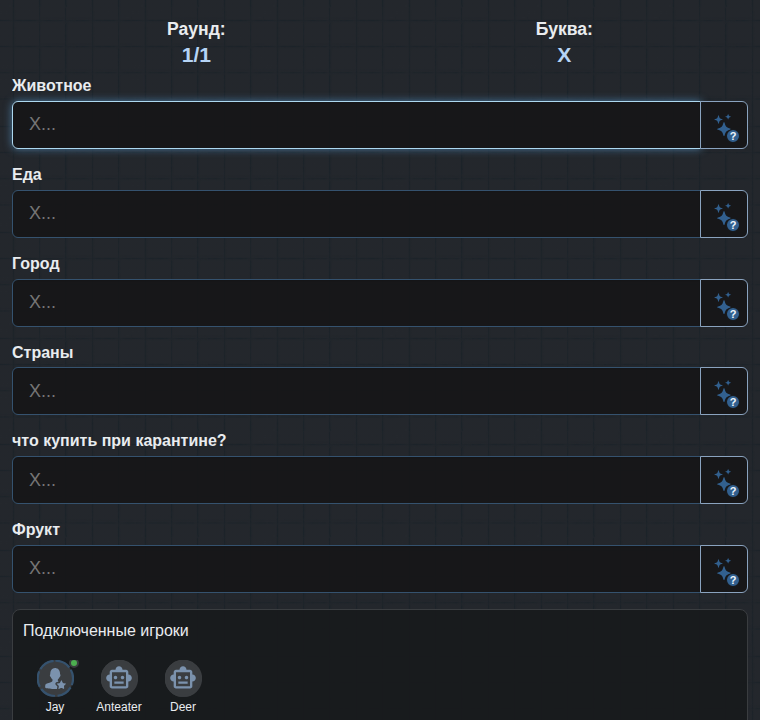
Task: Click the 'Страны' category label
Action: click(x=43, y=352)
